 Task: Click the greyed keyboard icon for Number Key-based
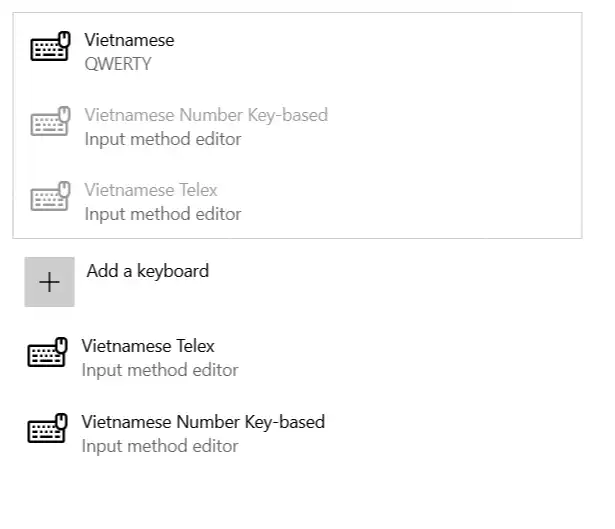pos(50,121)
